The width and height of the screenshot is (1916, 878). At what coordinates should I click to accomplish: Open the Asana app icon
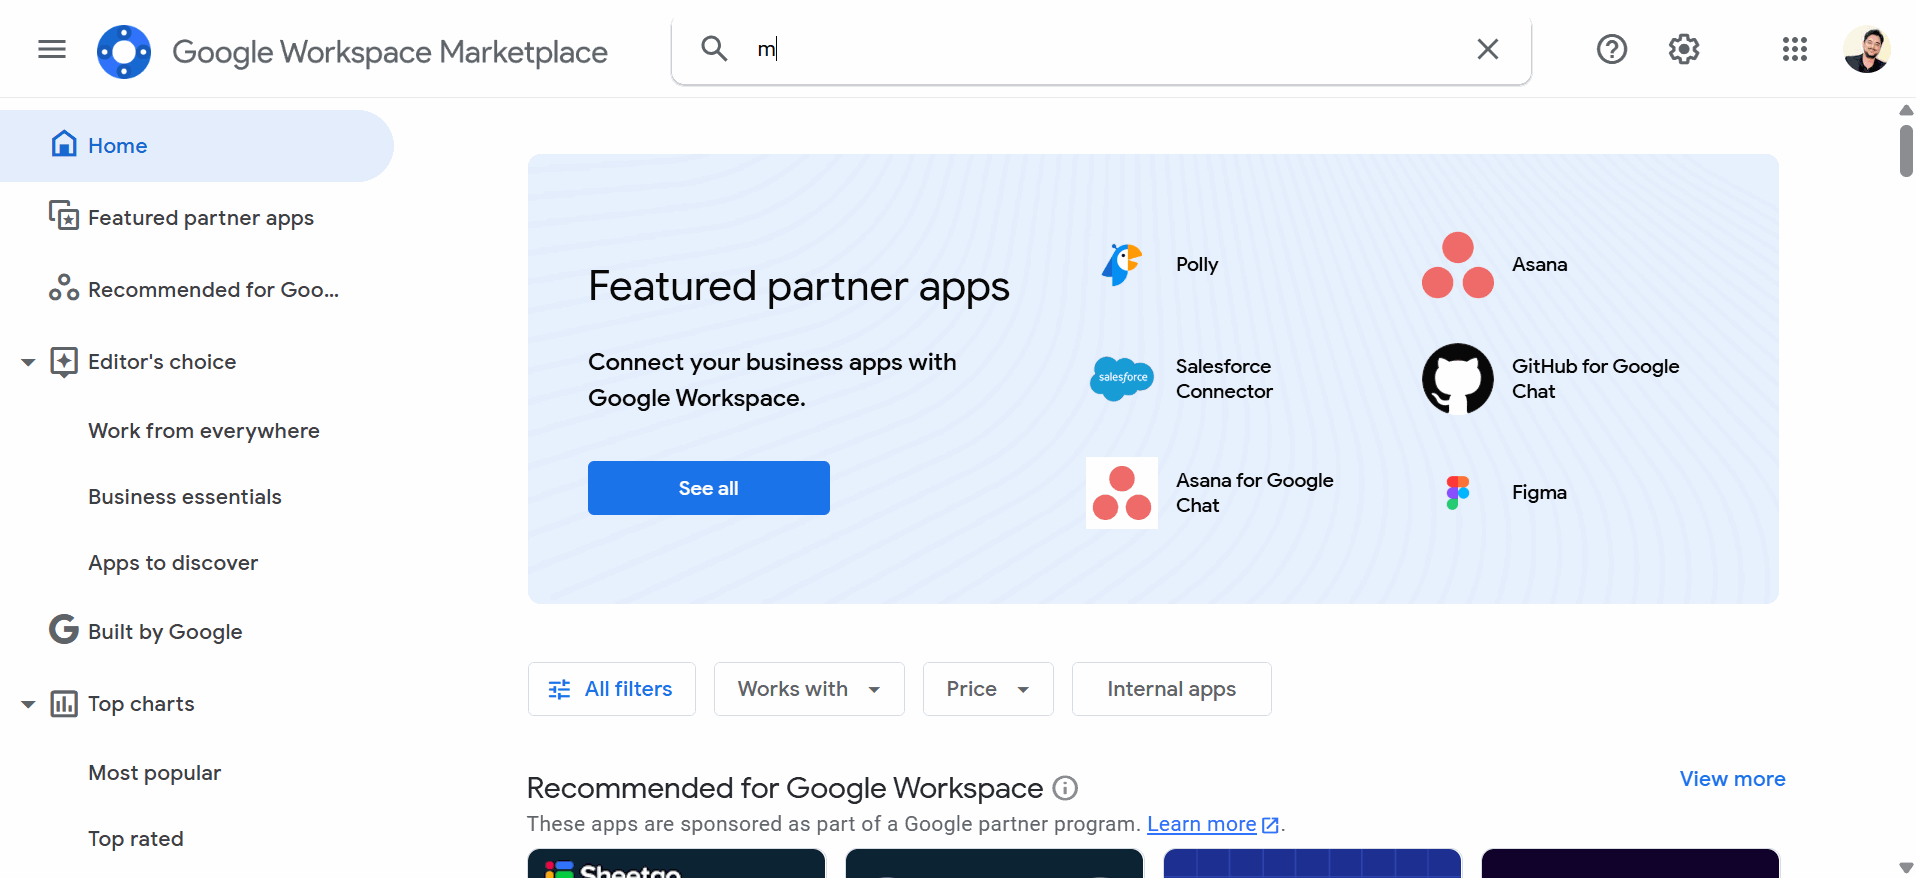click(1458, 265)
